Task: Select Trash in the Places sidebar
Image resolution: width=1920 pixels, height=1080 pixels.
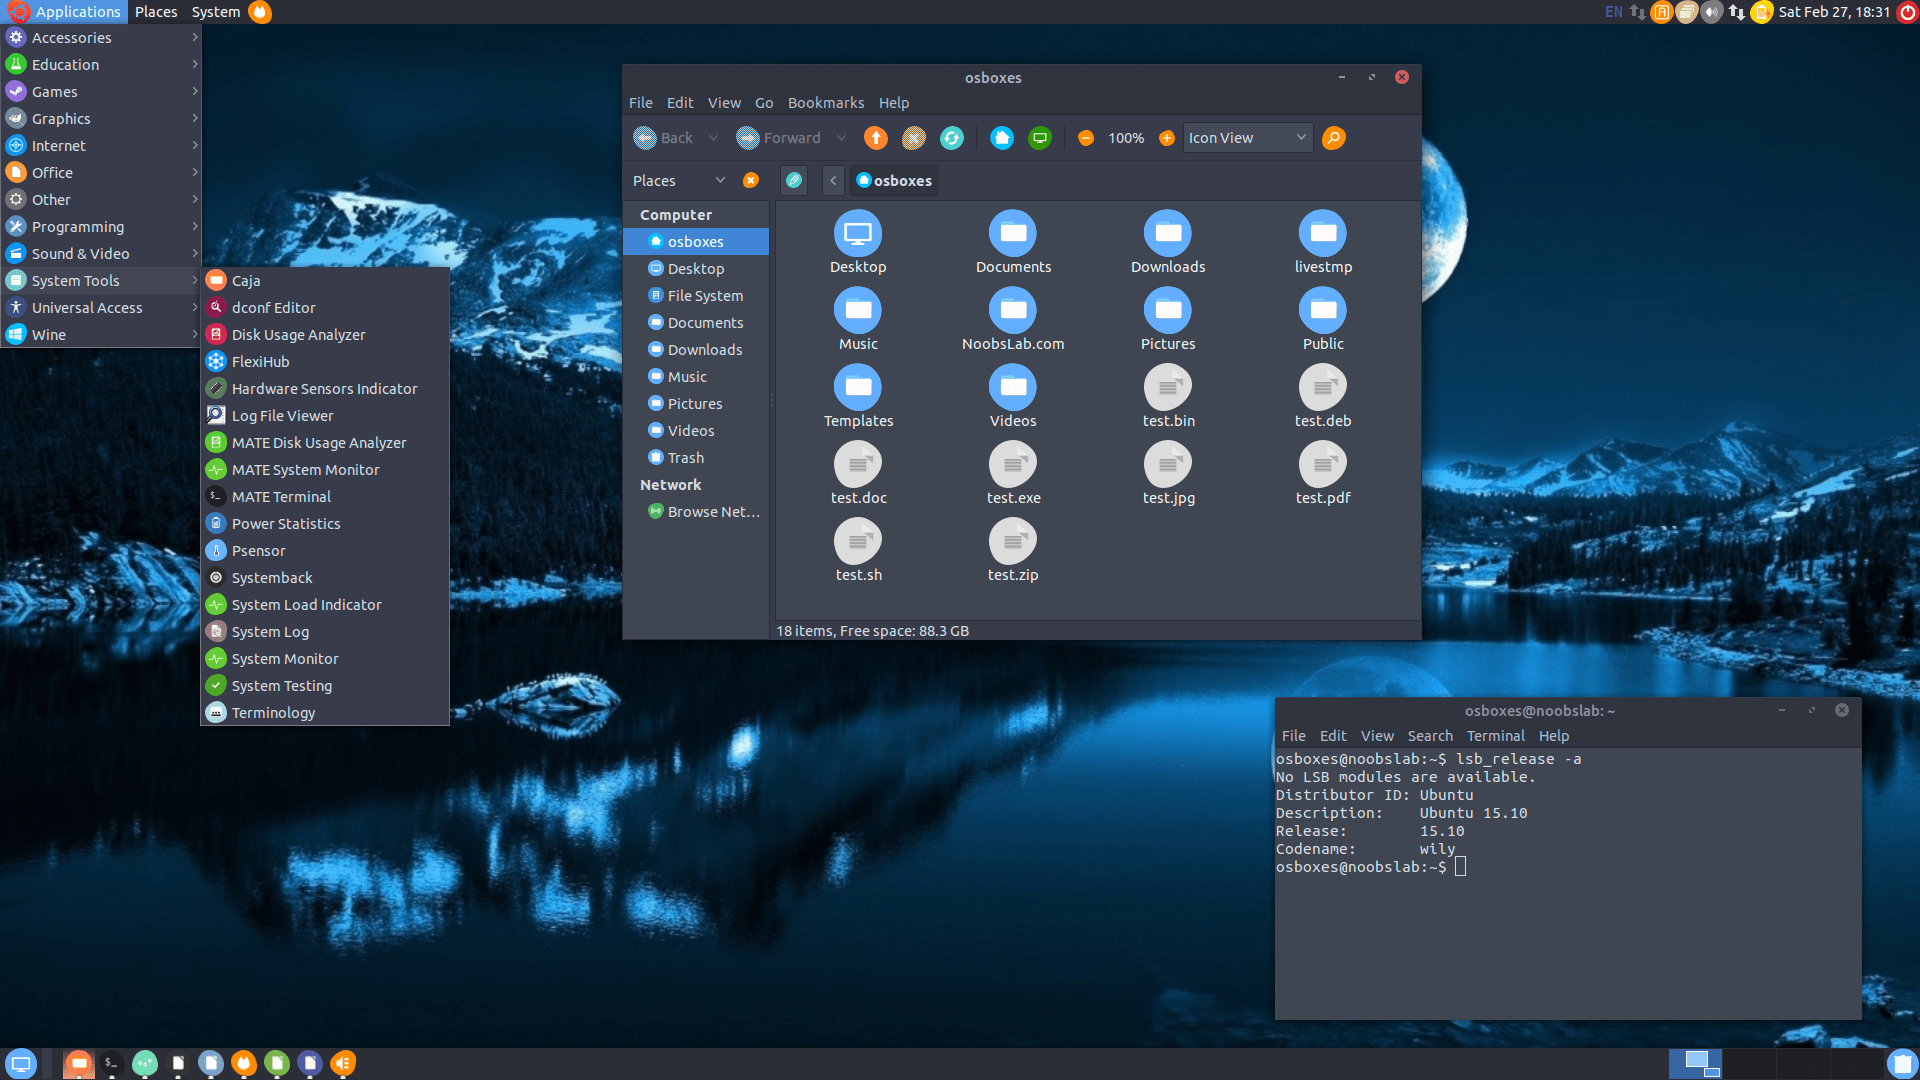Action: point(685,458)
